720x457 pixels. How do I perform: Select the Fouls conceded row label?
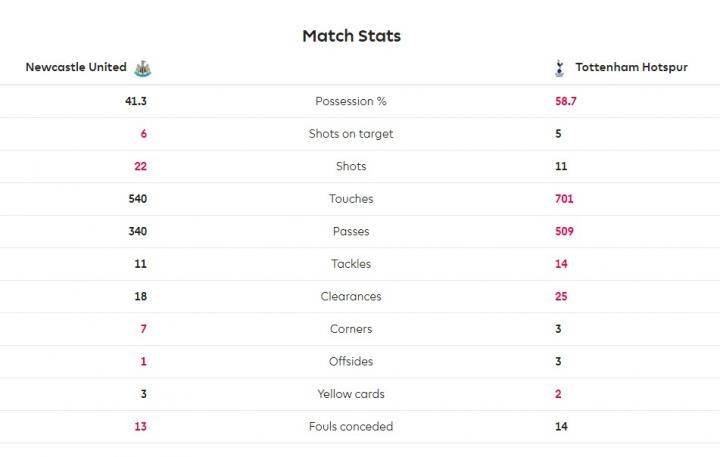pos(351,427)
